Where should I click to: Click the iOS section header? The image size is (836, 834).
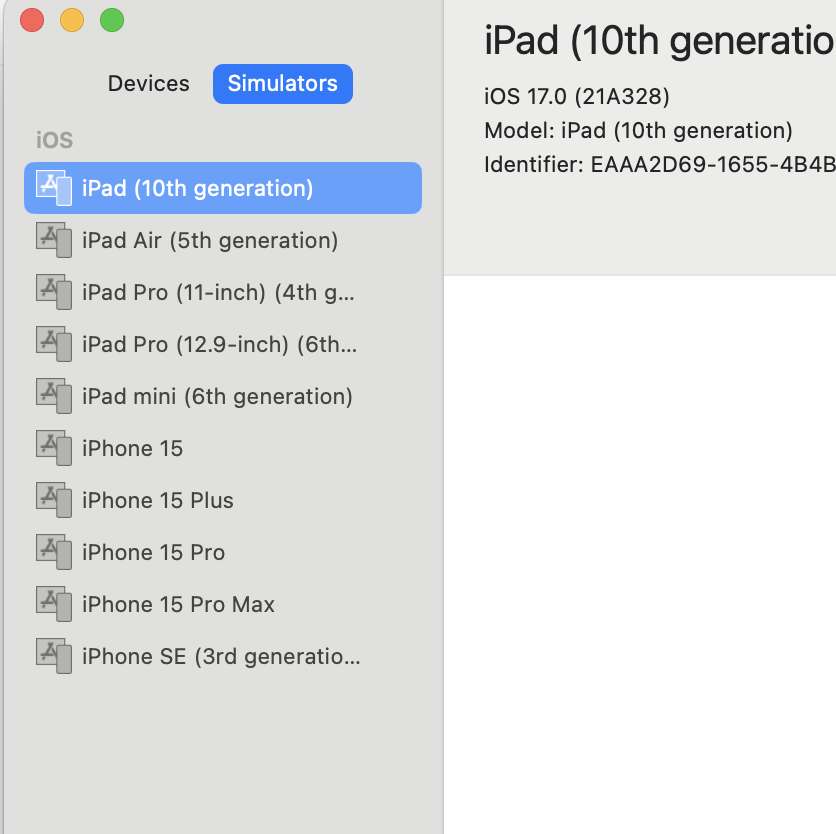click(54, 140)
